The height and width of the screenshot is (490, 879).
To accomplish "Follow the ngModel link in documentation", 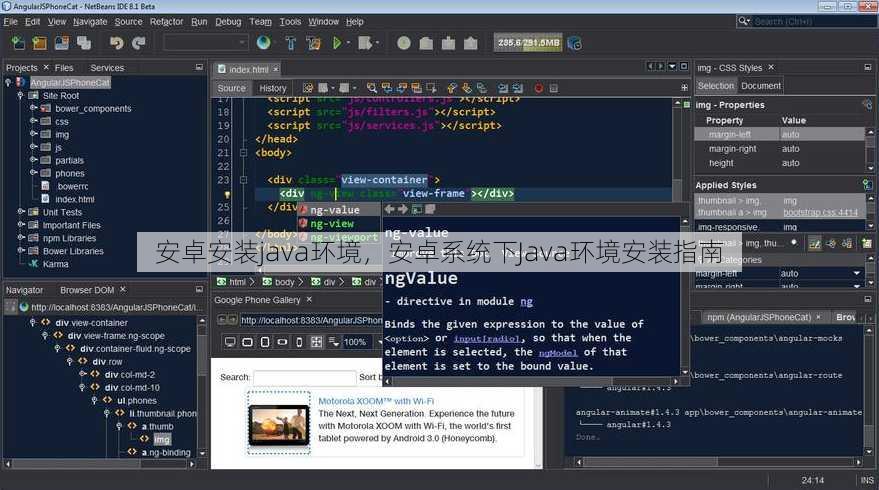I will pyautogui.click(x=558, y=353).
